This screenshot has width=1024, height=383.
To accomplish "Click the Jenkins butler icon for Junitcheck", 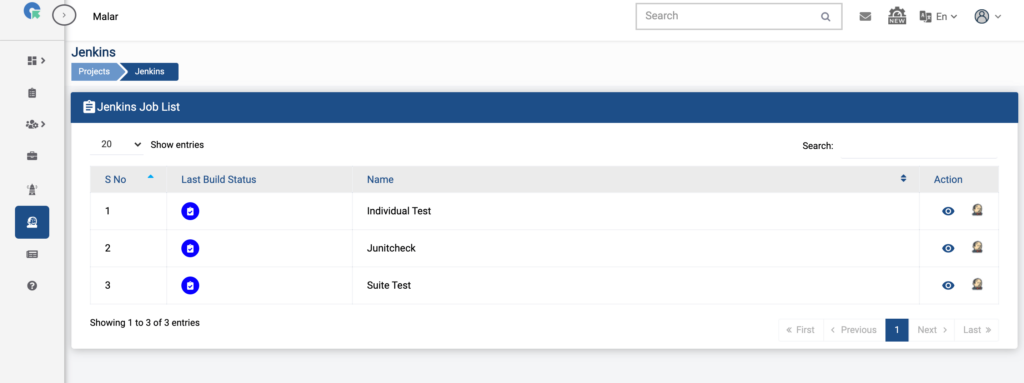I will (977, 247).
